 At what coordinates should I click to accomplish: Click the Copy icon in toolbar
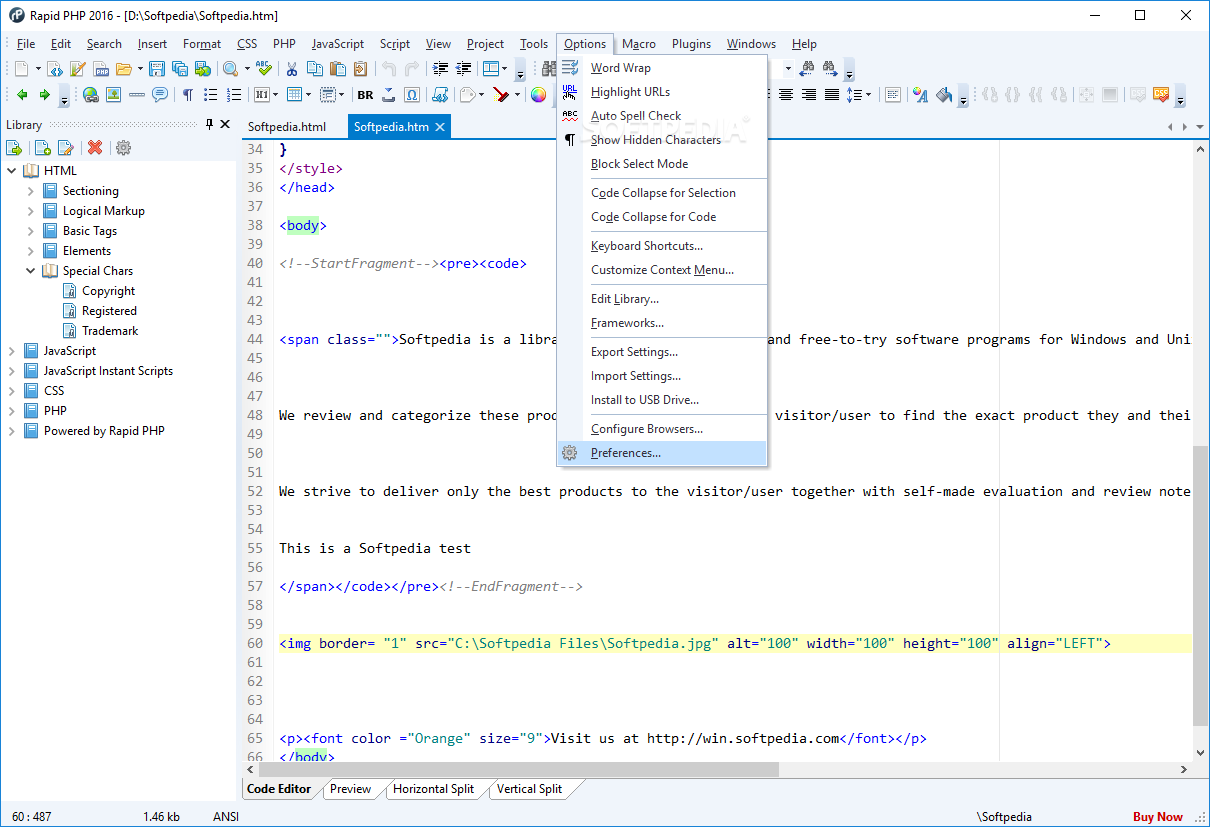pos(315,69)
